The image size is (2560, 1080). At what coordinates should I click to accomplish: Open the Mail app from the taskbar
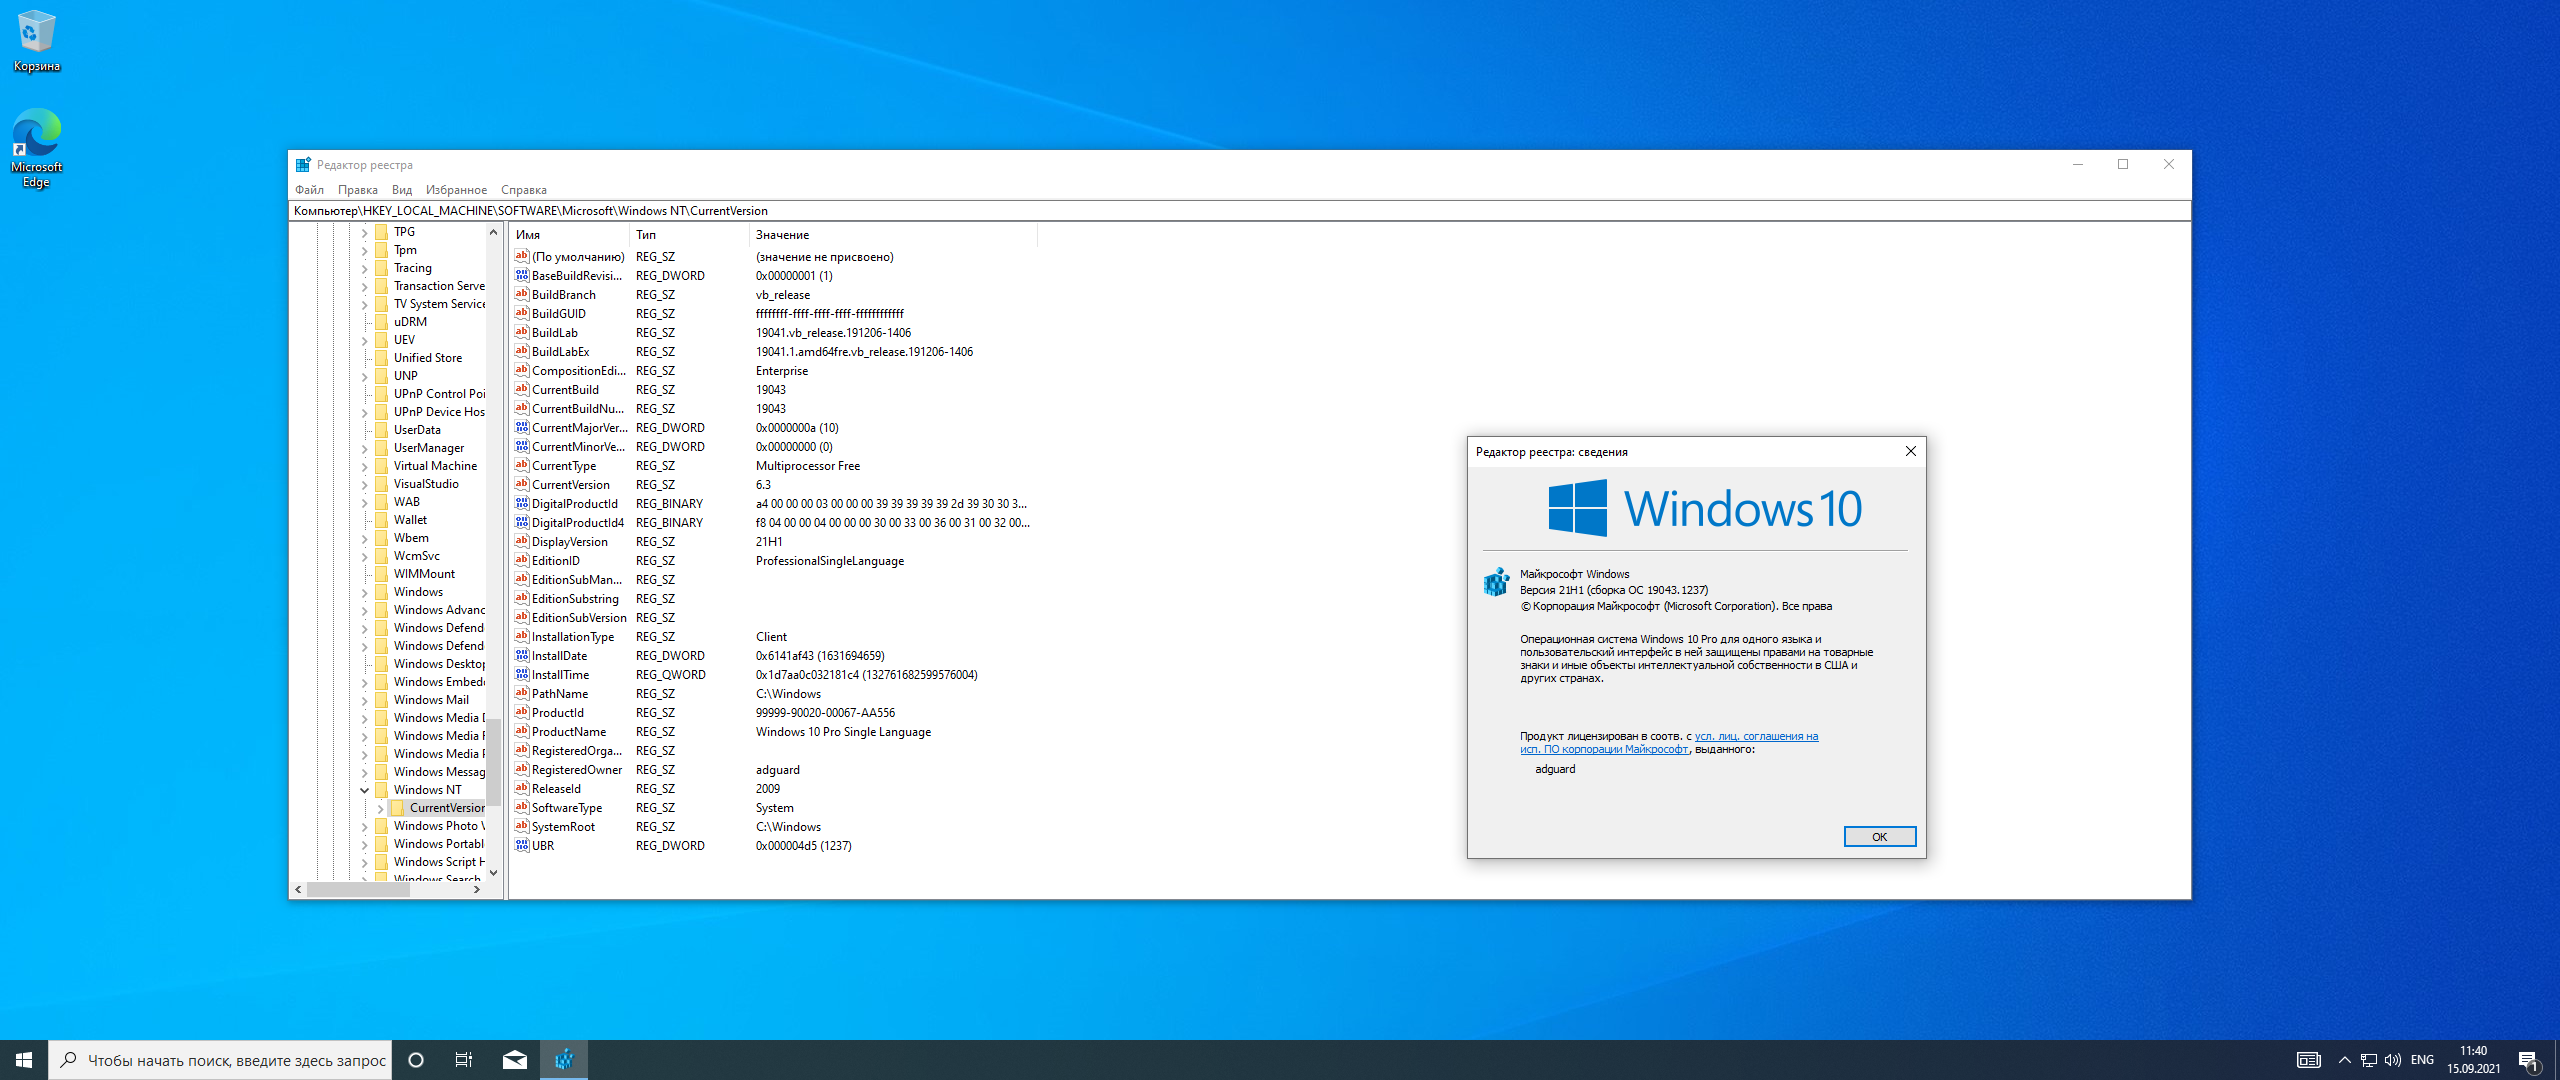(515, 1060)
